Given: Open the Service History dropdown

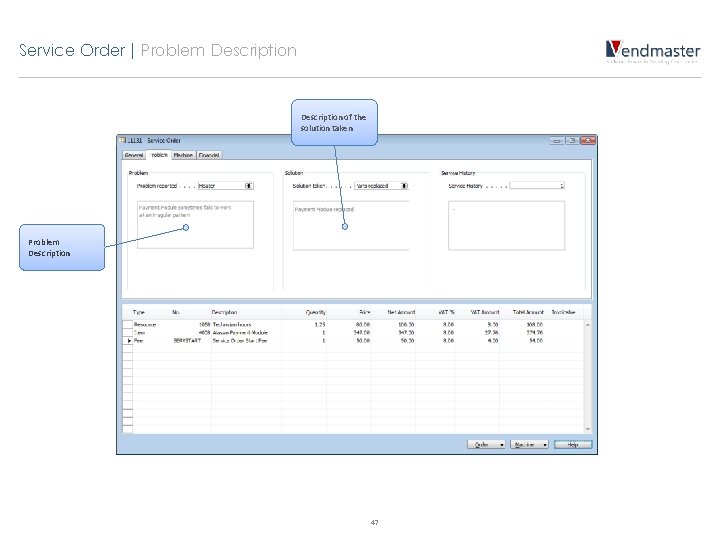Looking at the screenshot, I should pyautogui.click(x=537, y=186).
